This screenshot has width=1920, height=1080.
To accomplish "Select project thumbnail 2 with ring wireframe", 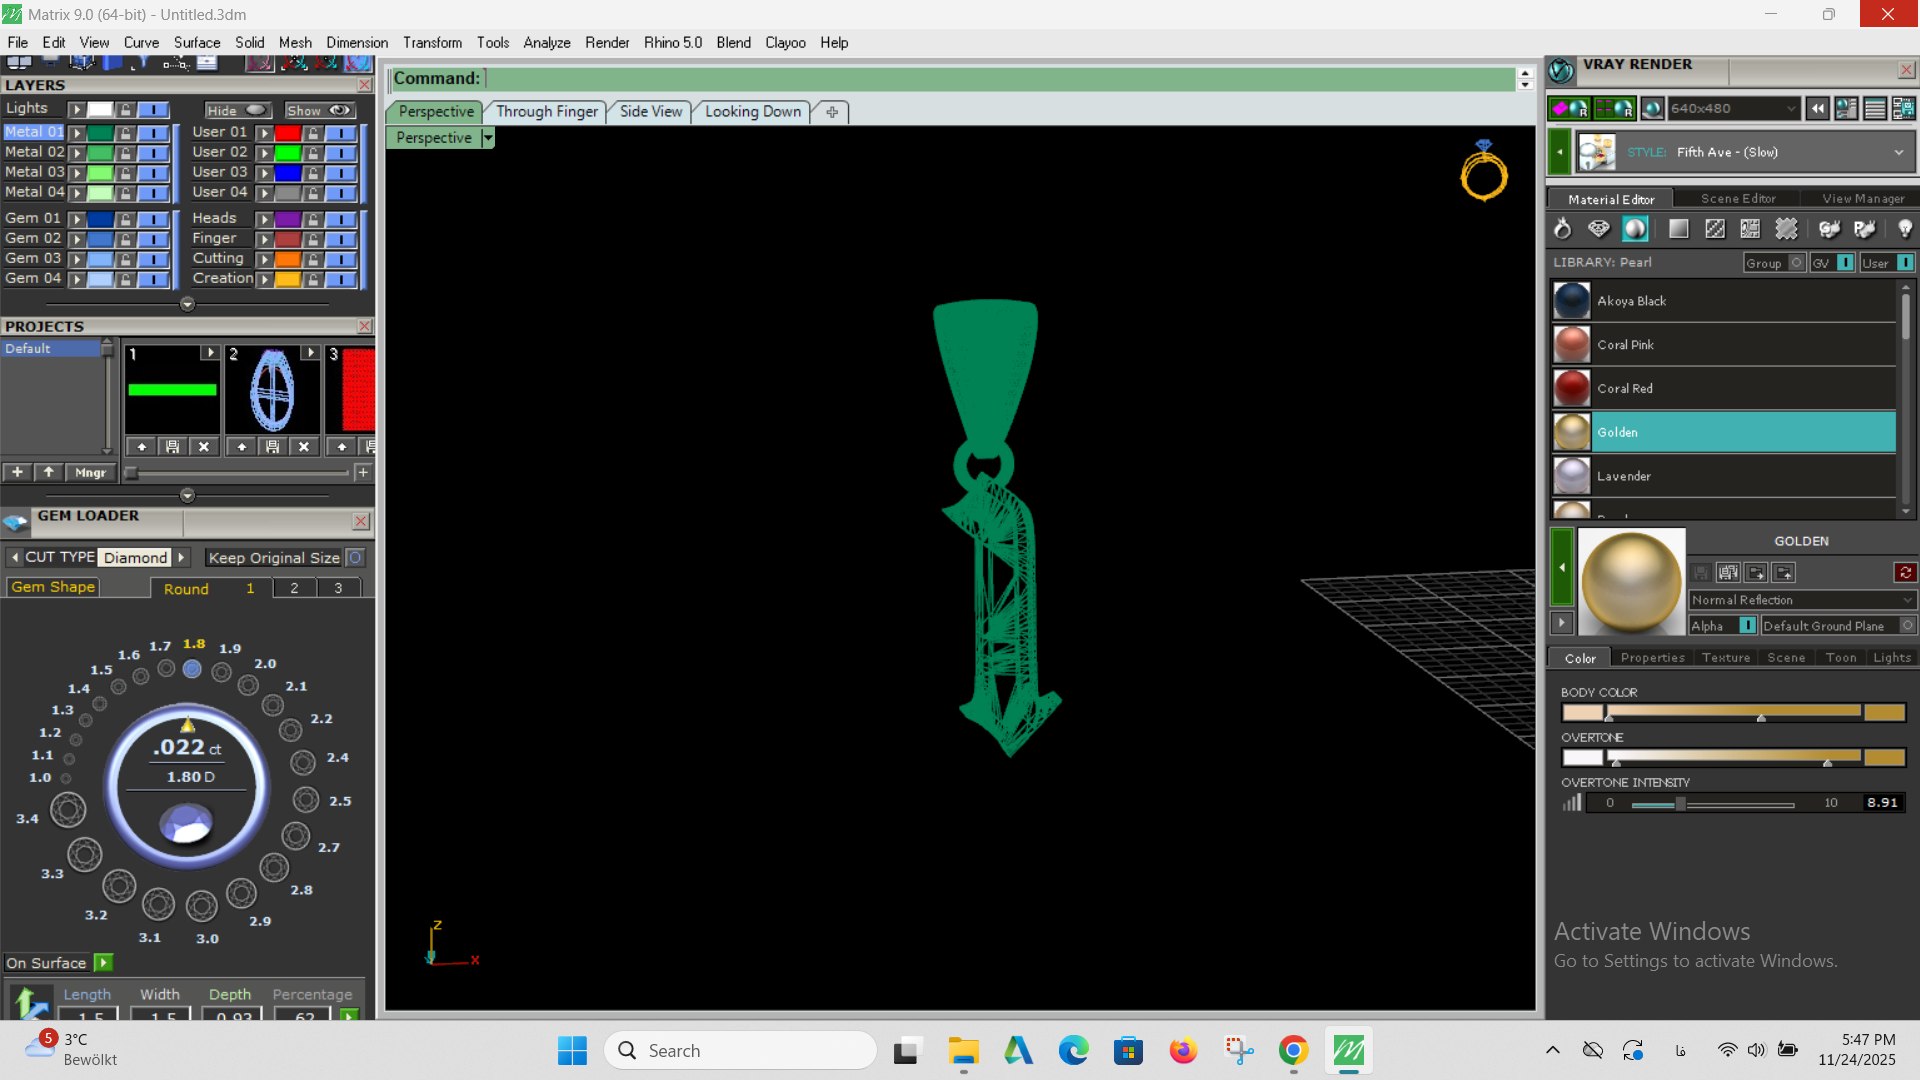I will pos(272,391).
